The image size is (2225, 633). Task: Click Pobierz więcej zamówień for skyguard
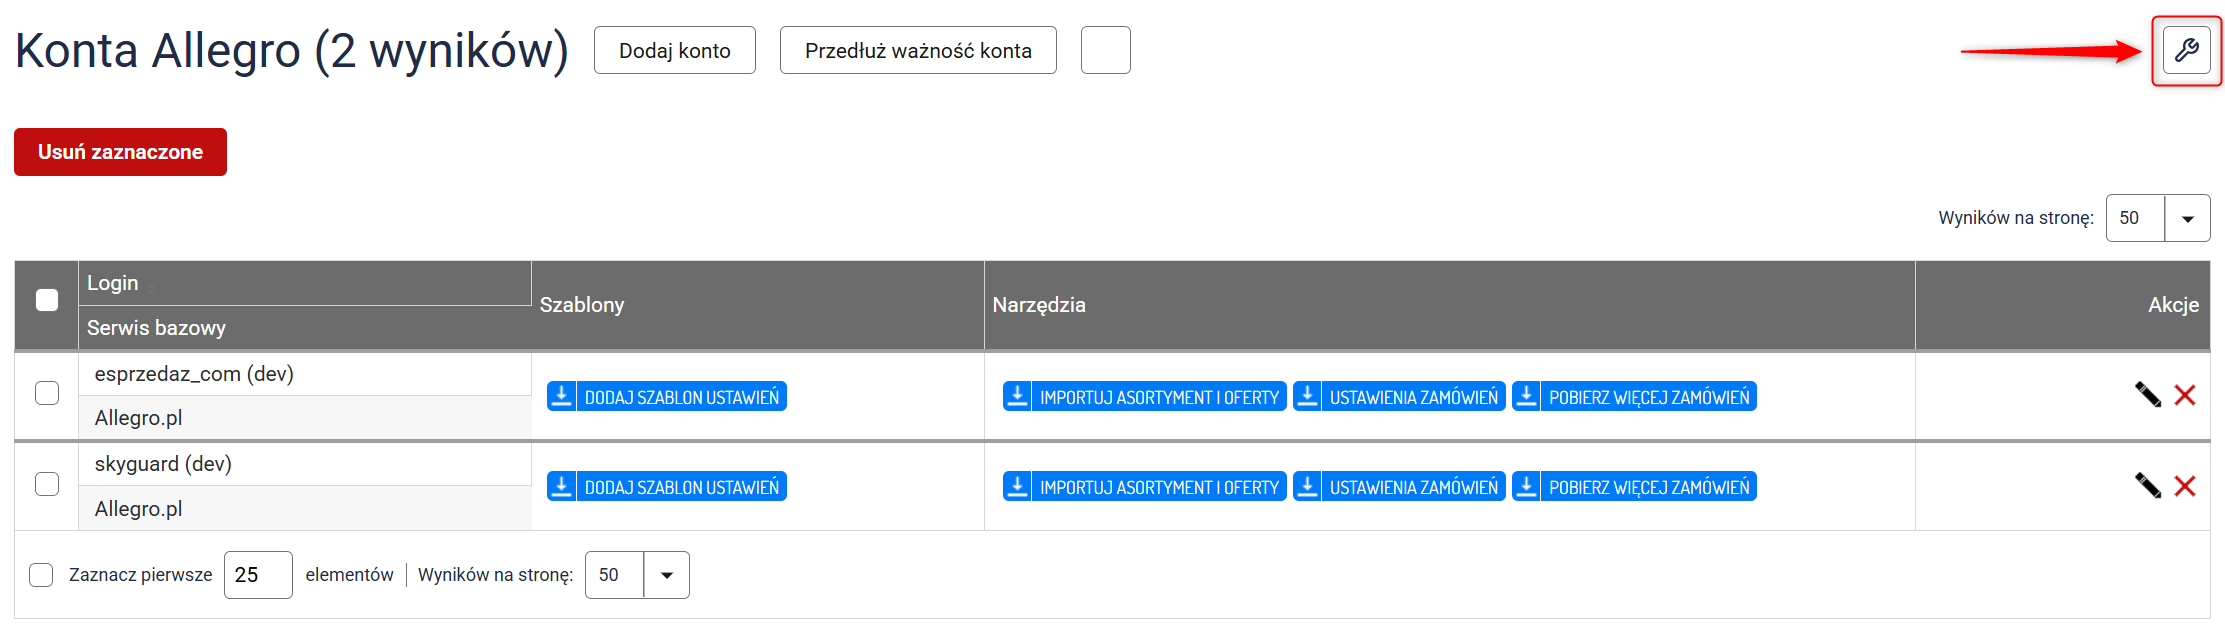(x=1634, y=487)
